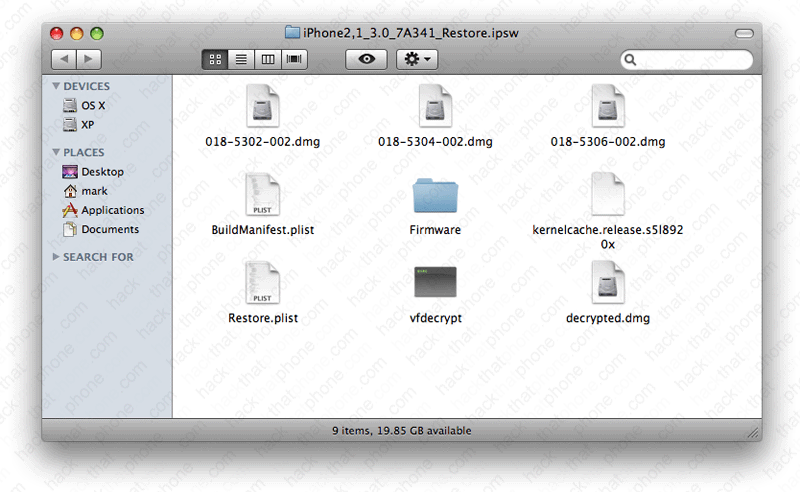Select the Restore.plist file icon
Viewport: 800px width, 492px height.
click(x=262, y=284)
